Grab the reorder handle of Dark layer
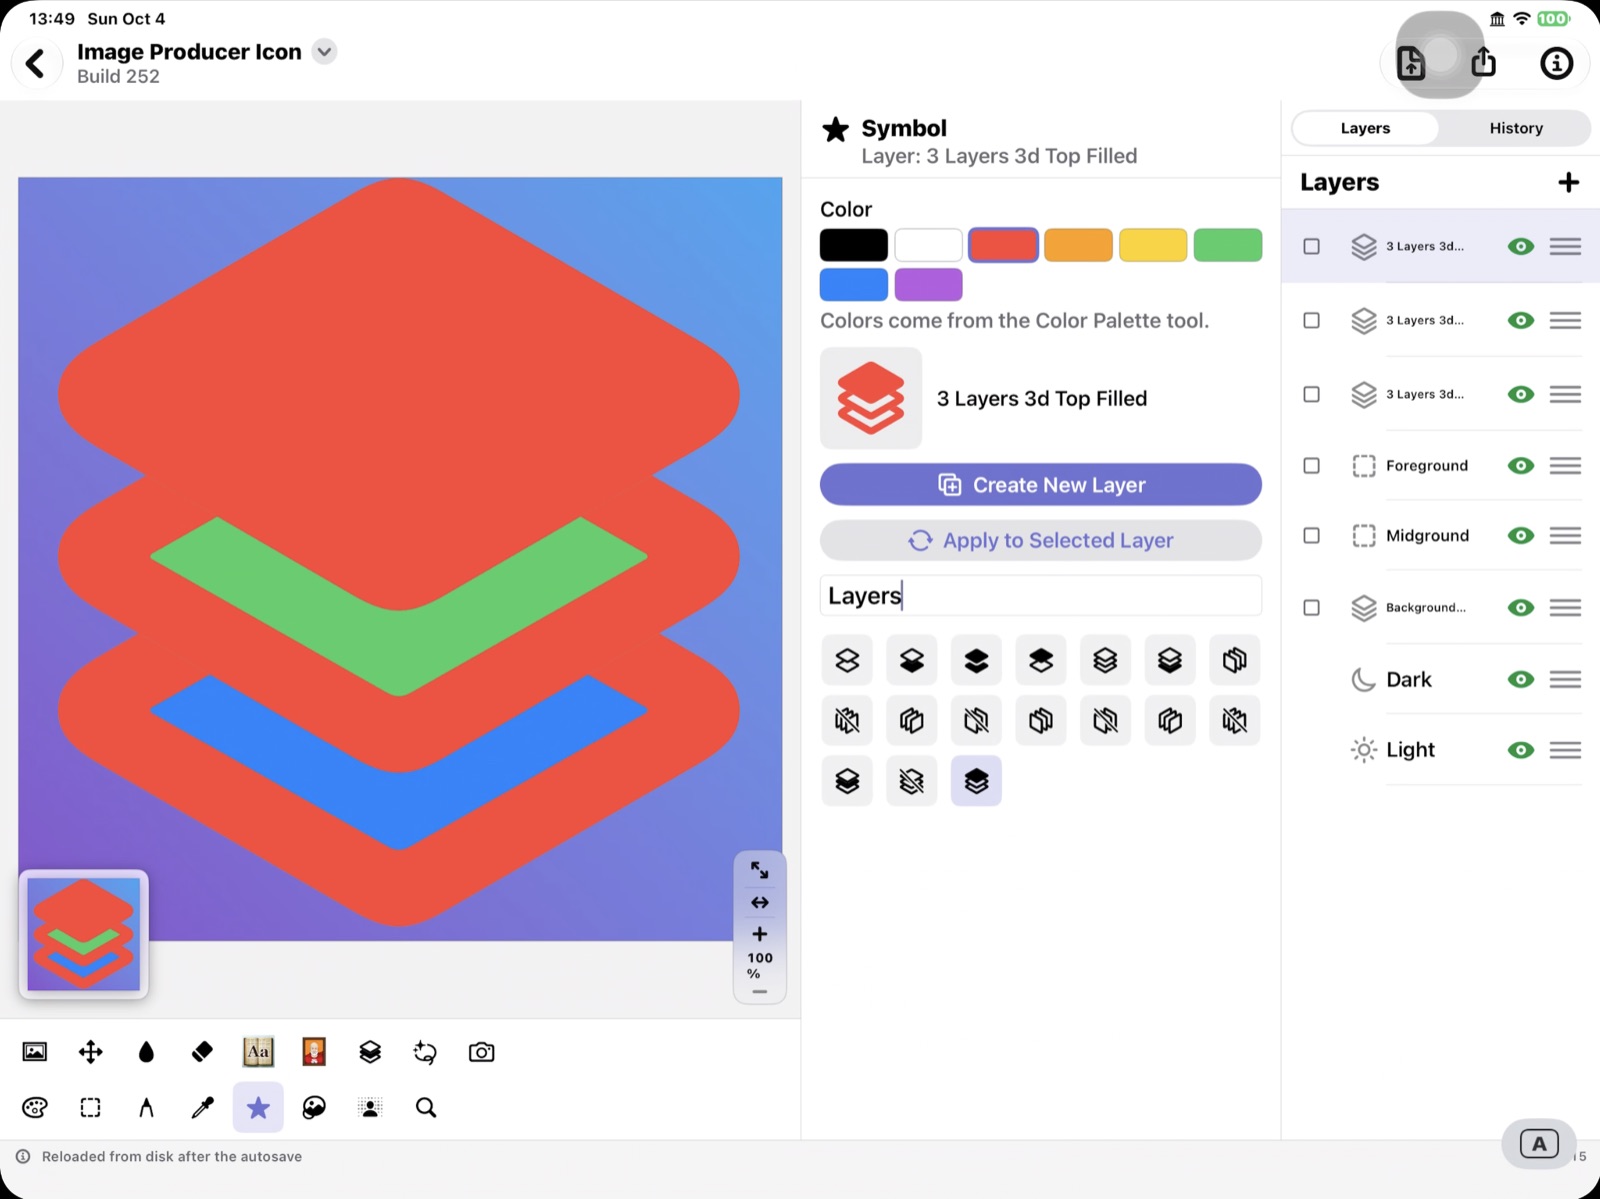The height and width of the screenshot is (1199, 1600). click(1565, 680)
